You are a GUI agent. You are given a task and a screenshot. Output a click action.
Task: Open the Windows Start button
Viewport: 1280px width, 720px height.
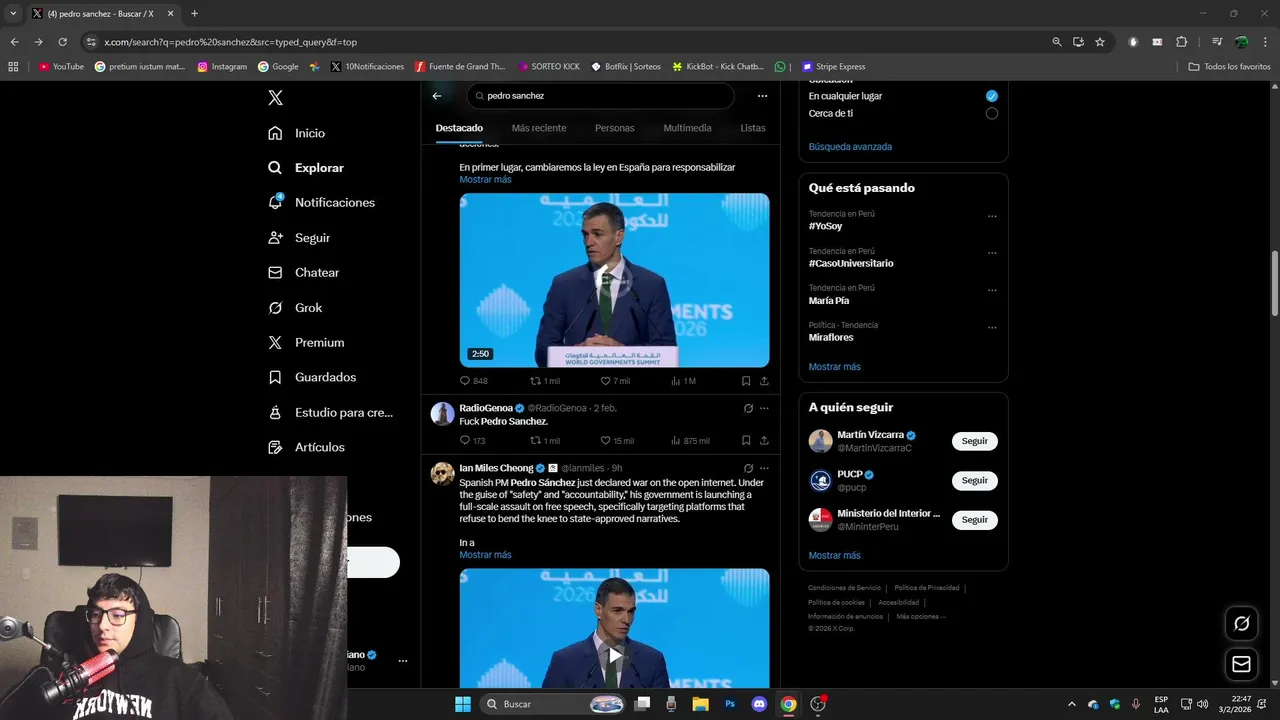click(462, 704)
